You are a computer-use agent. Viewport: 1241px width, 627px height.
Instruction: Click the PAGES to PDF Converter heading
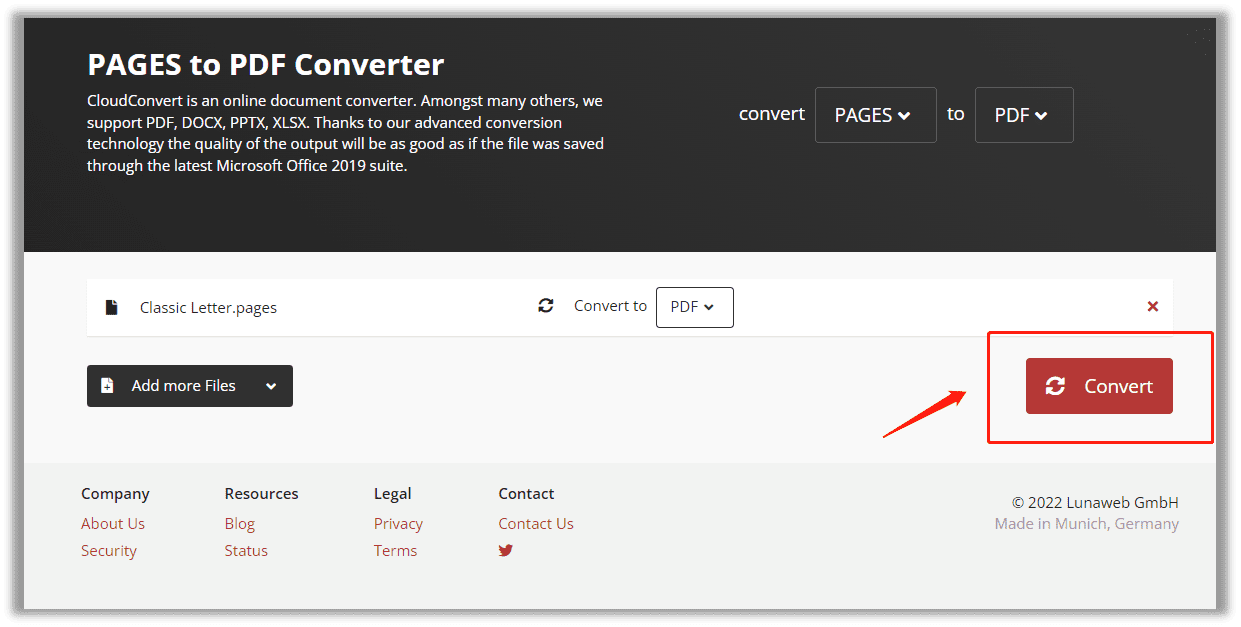point(266,65)
